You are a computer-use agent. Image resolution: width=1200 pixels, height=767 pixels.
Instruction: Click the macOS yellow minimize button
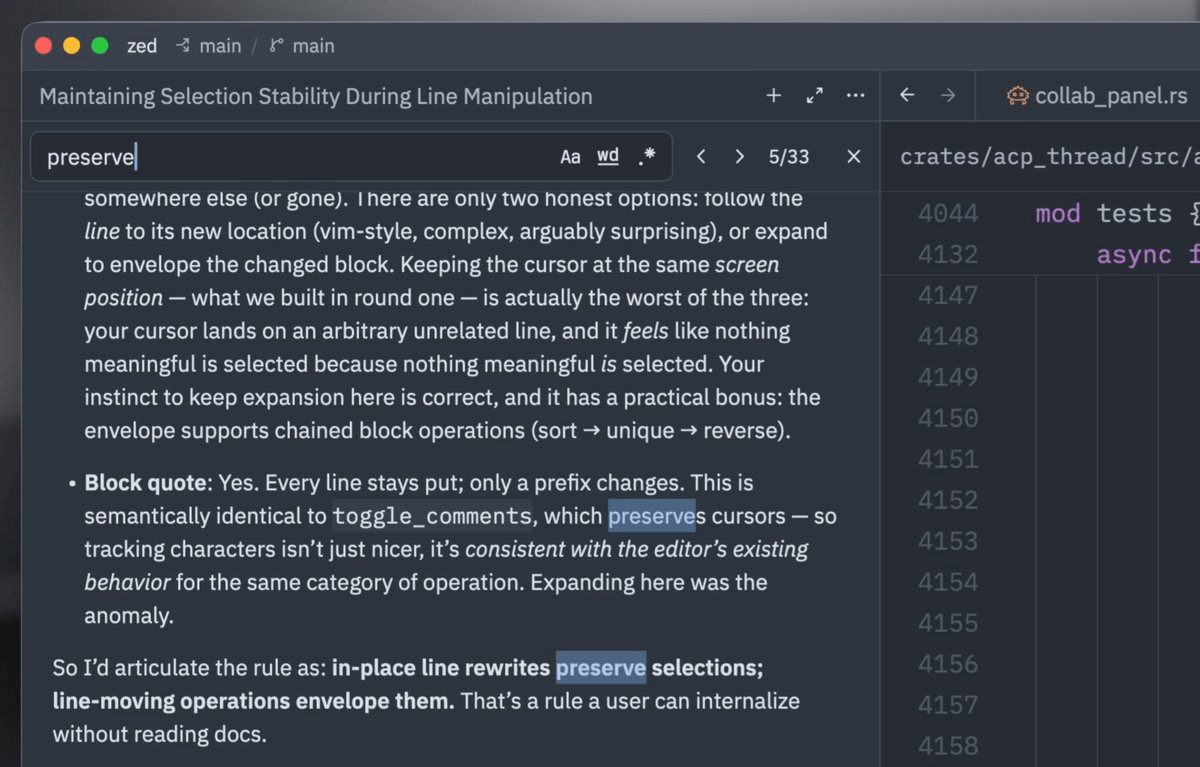click(71, 45)
